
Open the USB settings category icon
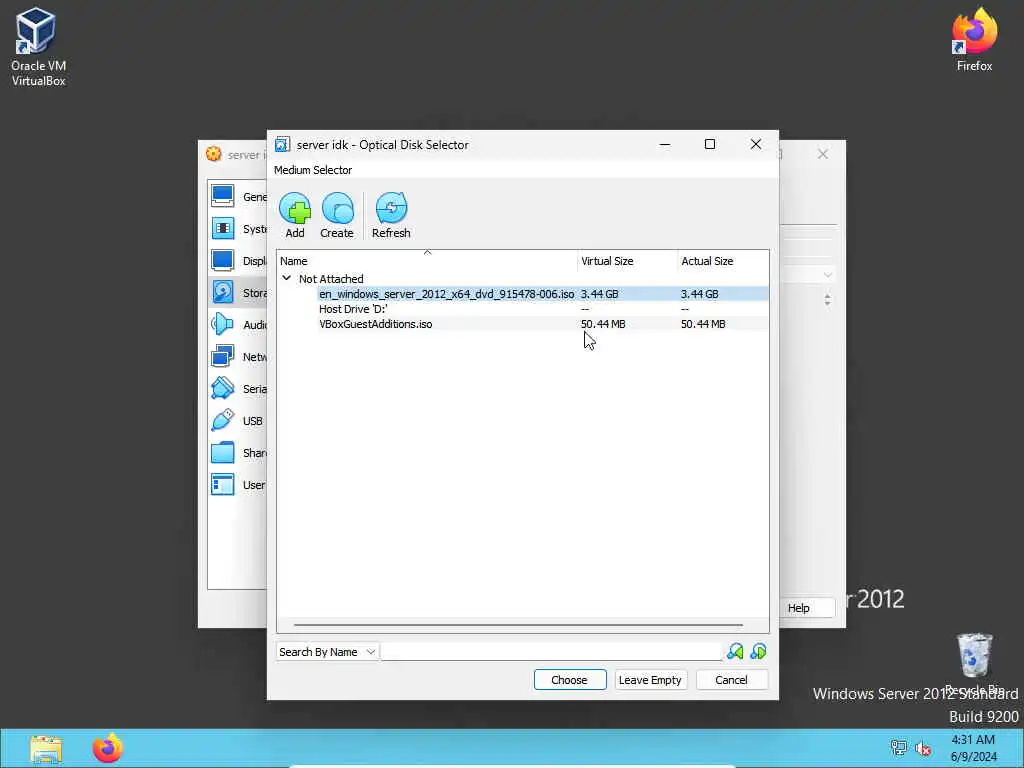pyautogui.click(x=223, y=420)
